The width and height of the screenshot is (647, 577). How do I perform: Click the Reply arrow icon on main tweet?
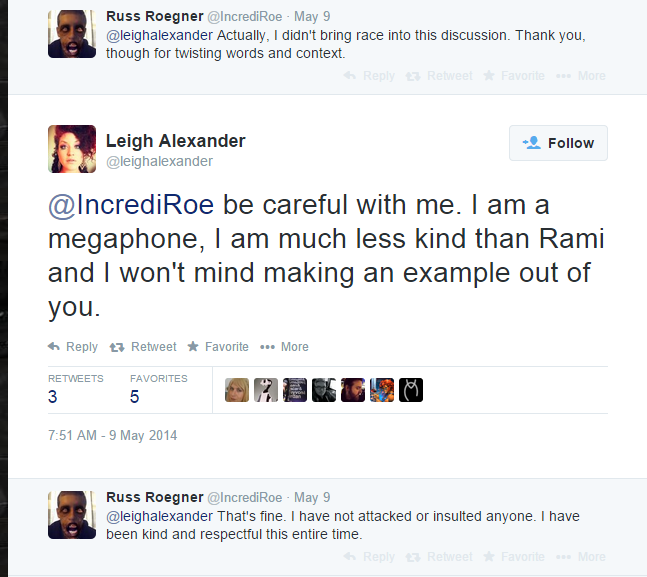pos(54,347)
